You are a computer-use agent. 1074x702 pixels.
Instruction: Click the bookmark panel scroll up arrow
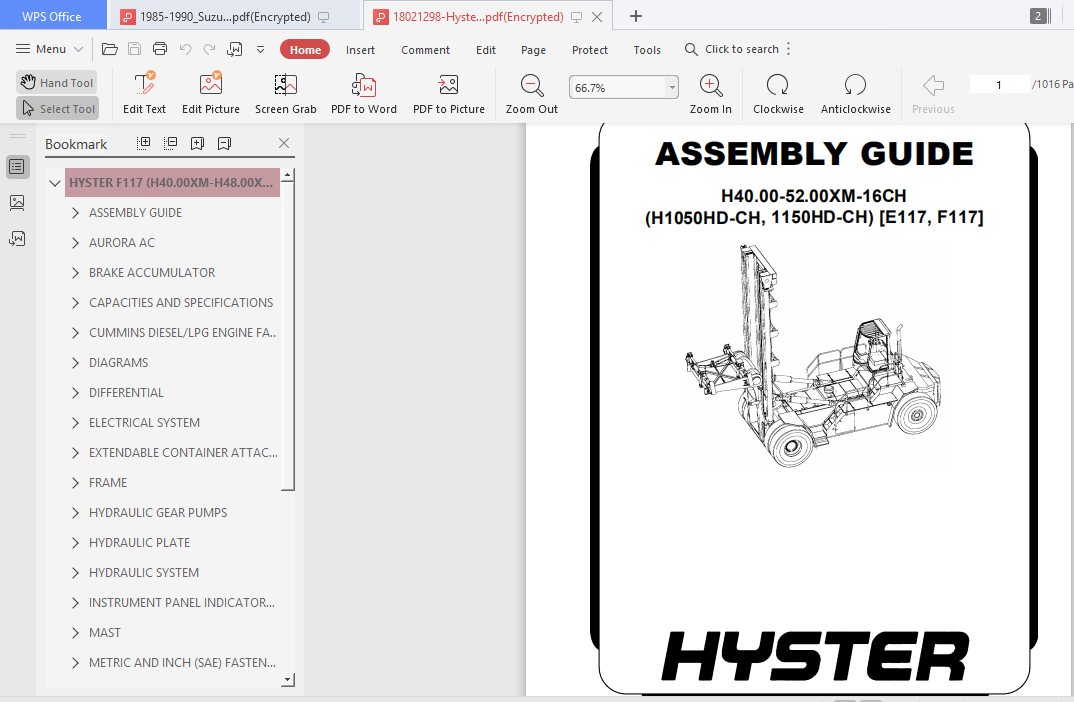click(288, 175)
